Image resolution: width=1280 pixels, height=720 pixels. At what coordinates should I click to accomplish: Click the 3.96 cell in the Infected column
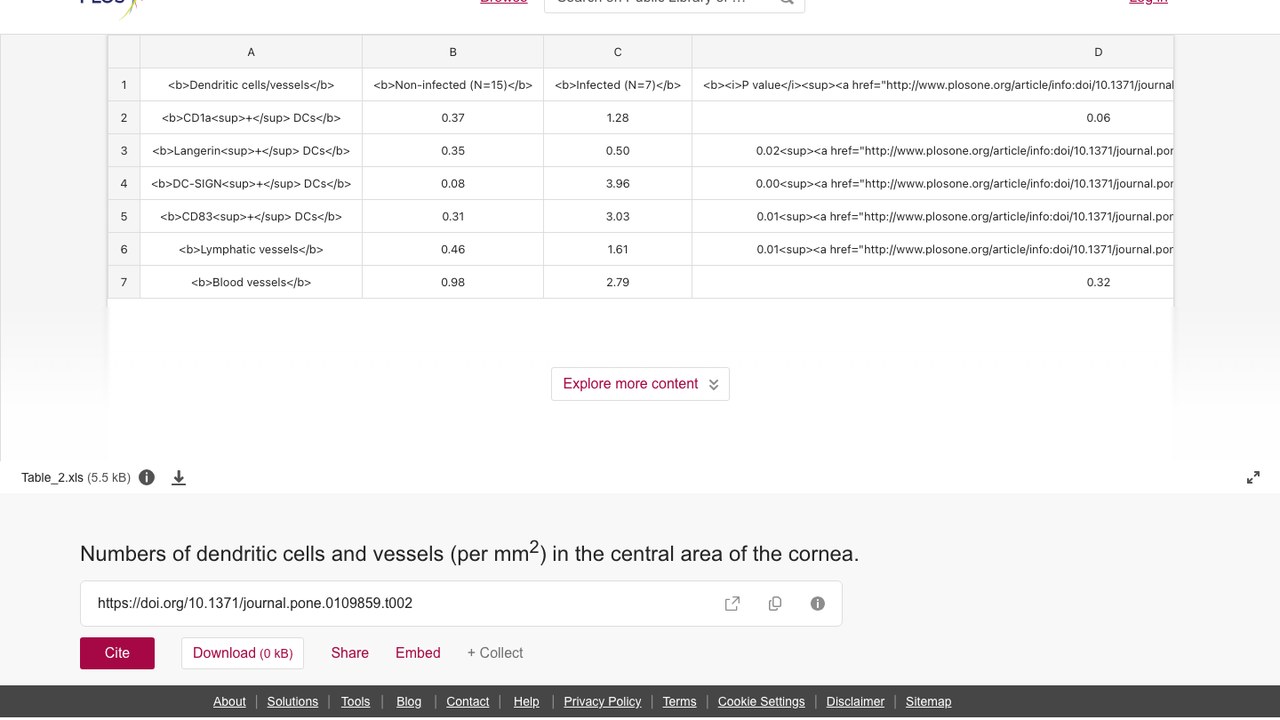(x=618, y=184)
